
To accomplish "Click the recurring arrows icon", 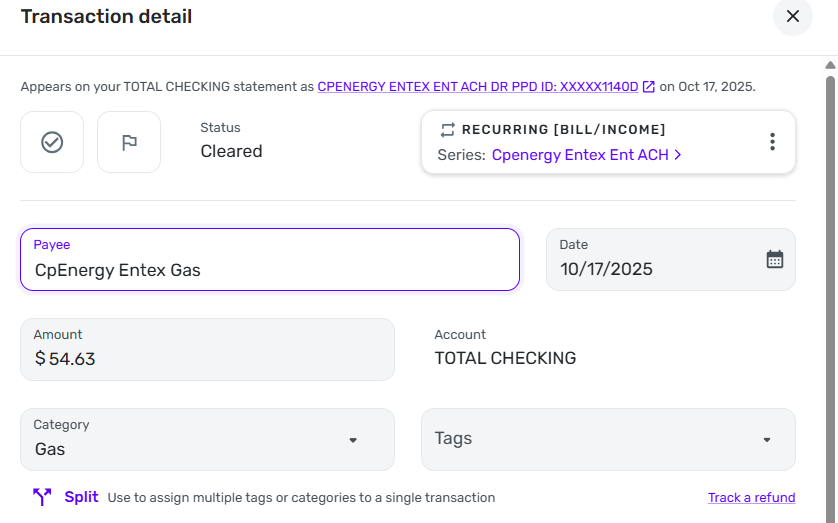I will tap(447, 130).
